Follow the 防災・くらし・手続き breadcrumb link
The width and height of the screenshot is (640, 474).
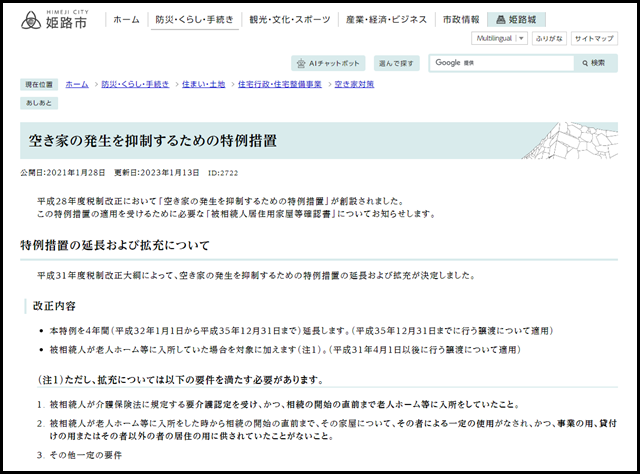pyautogui.click(x=135, y=84)
